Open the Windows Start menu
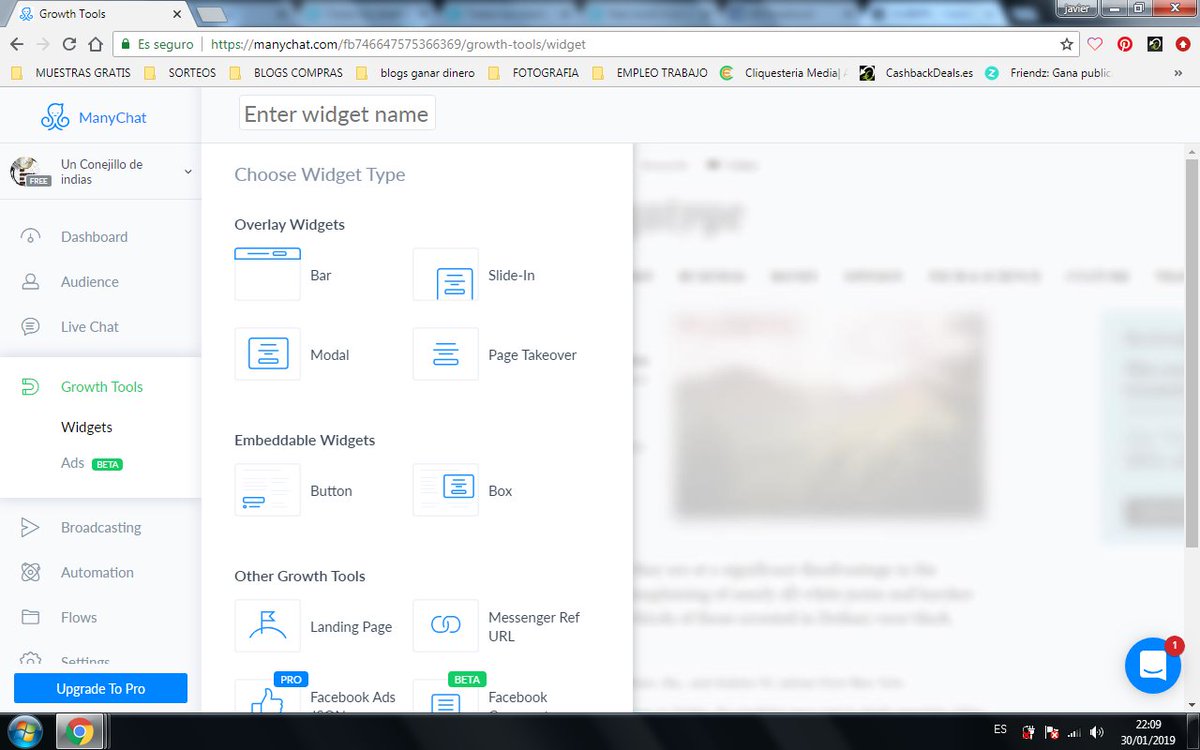The image size is (1200, 750). (23, 732)
